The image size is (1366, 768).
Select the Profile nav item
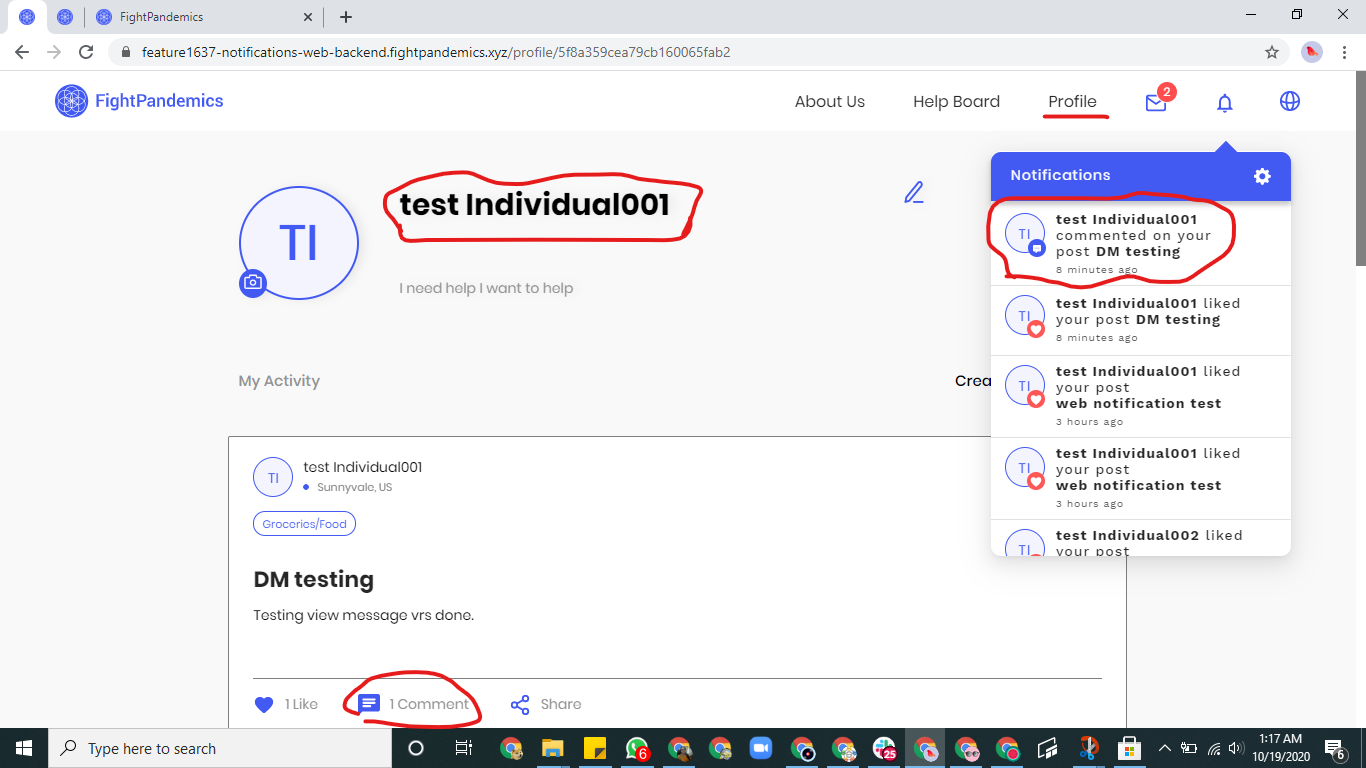(x=1072, y=101)
